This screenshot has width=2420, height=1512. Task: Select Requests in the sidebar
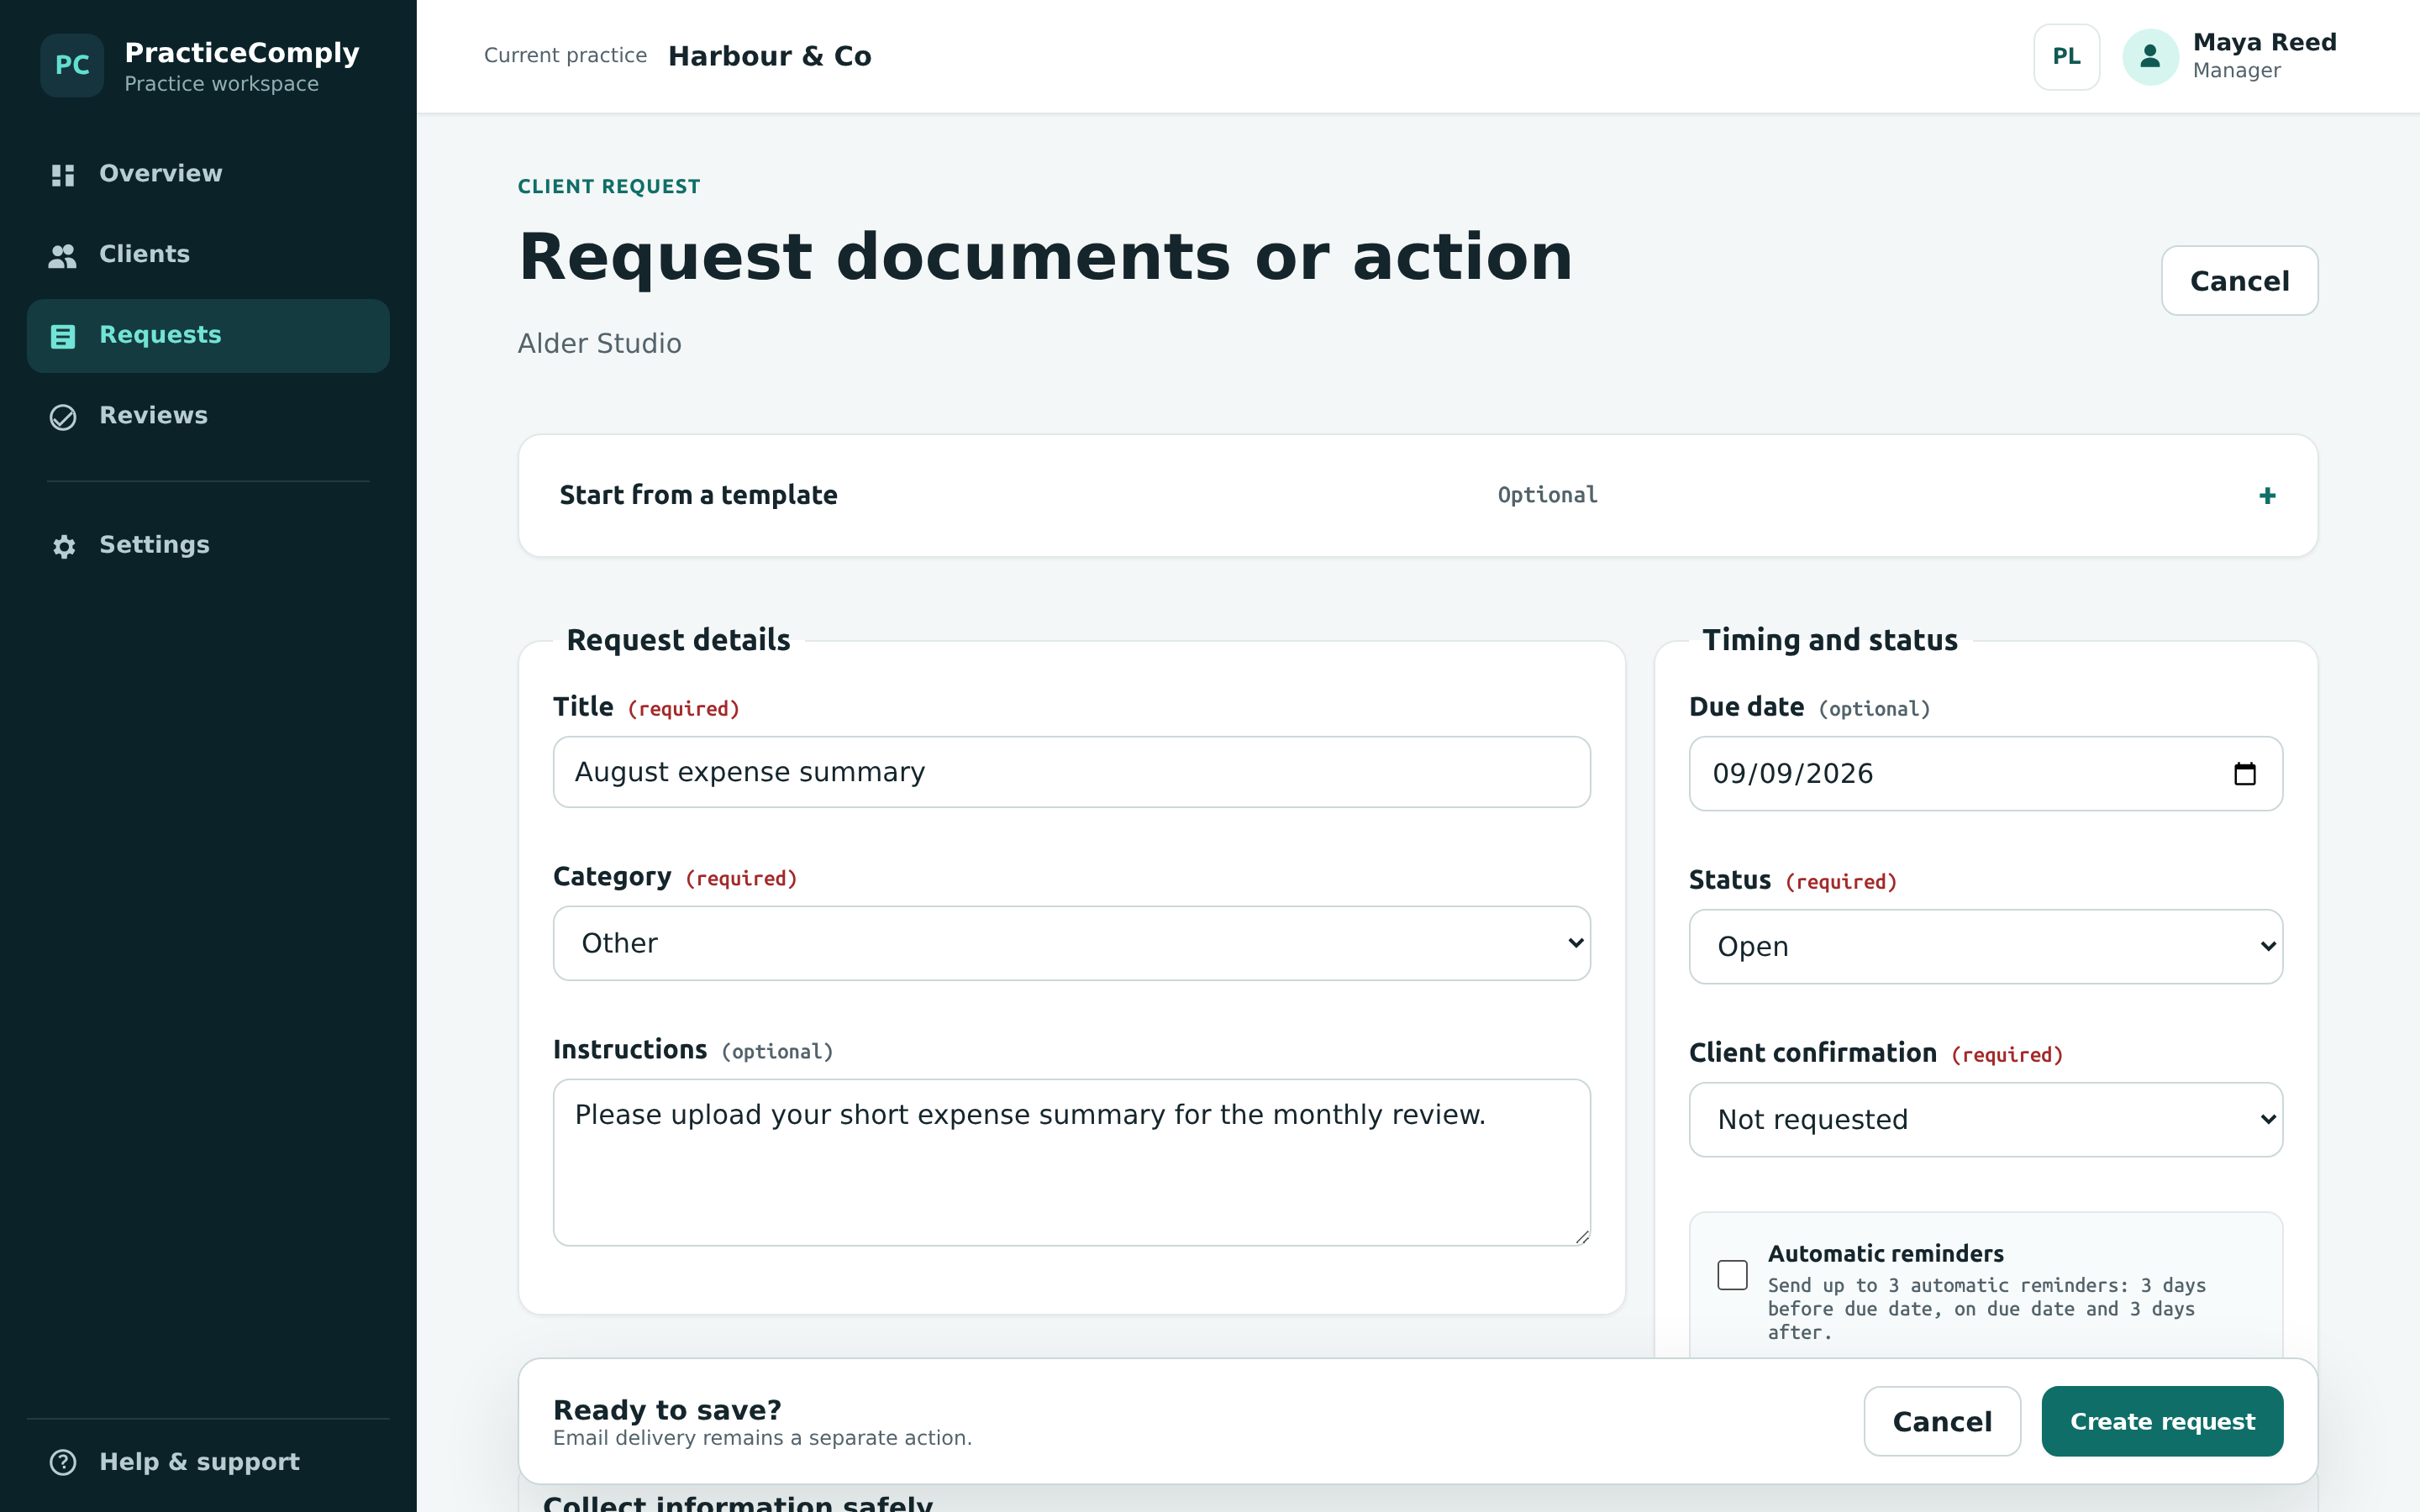[x=208, y=336]
